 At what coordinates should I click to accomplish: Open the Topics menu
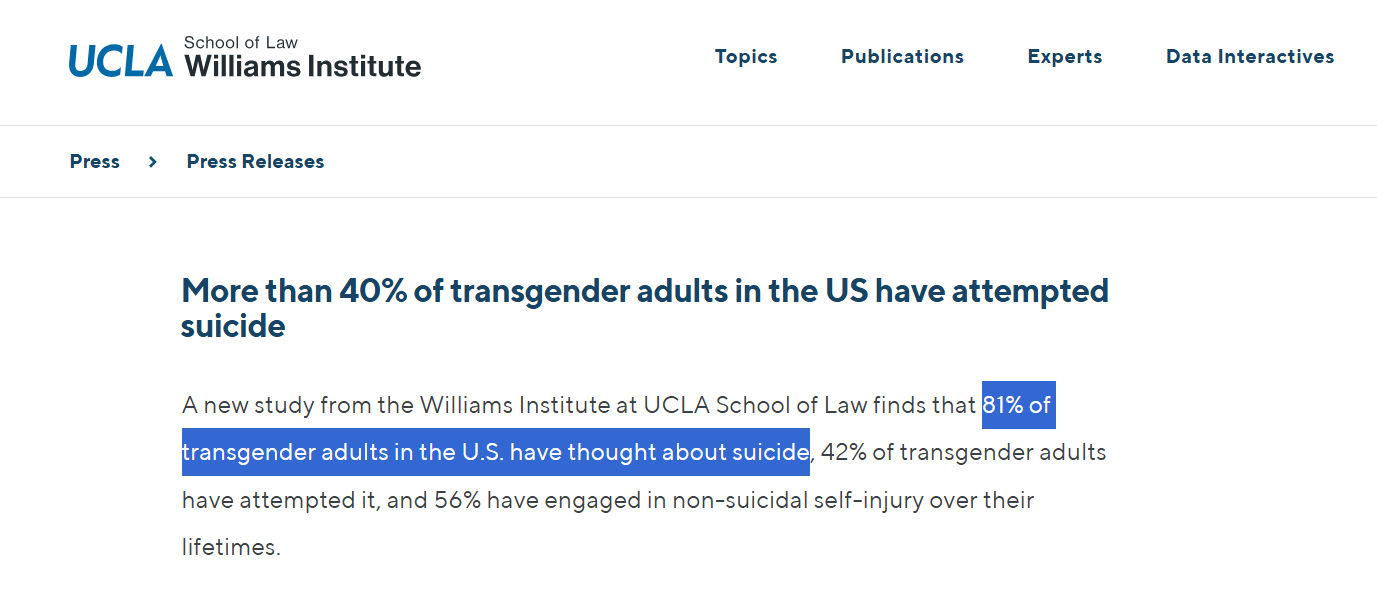(746, 57)
